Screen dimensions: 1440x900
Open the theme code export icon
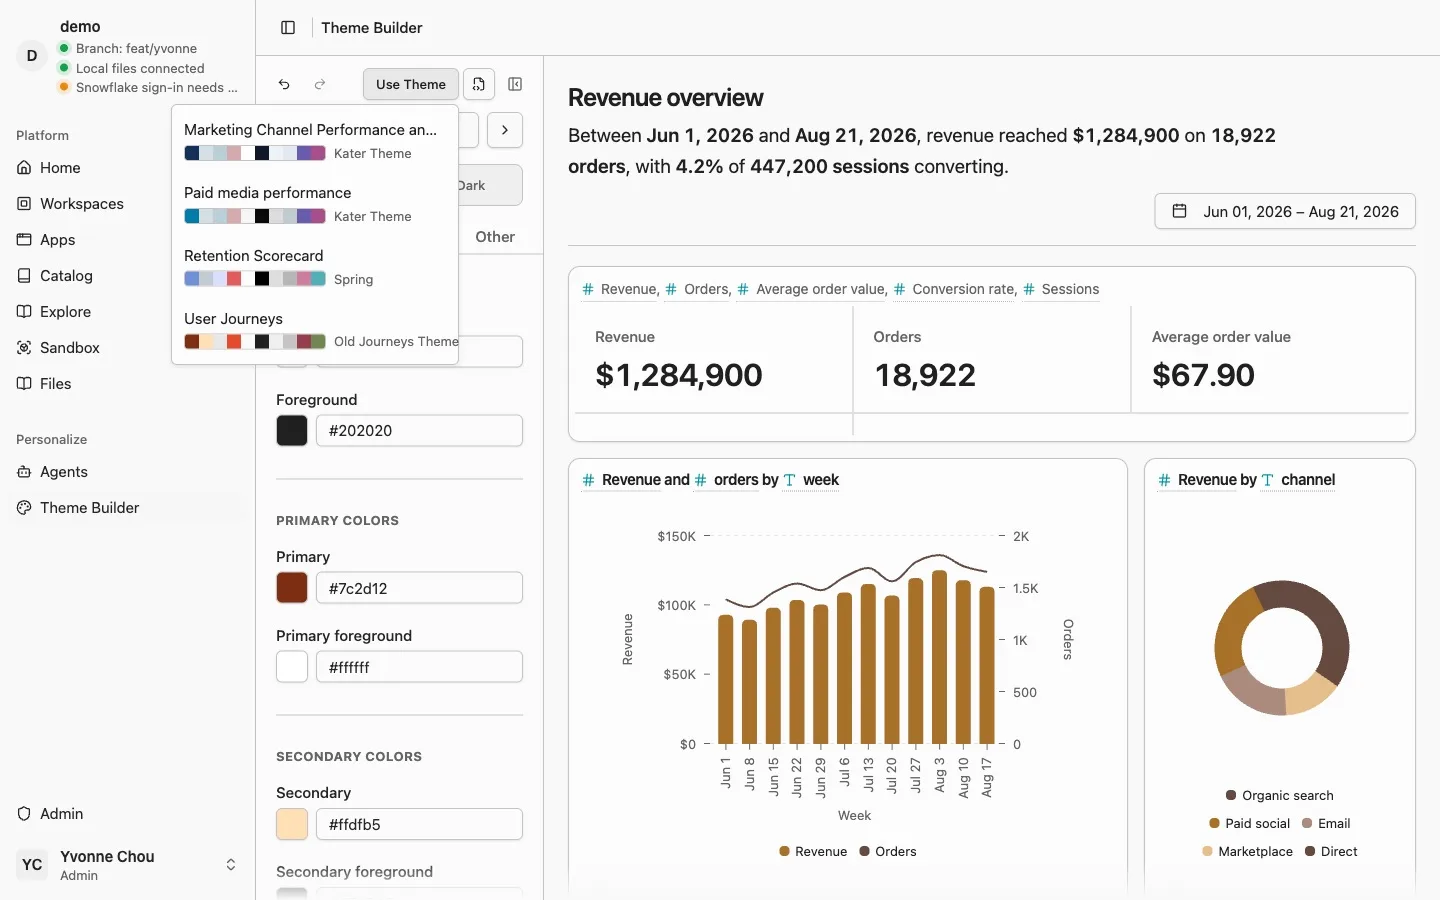pyautogui.click(x=479, y=85)
